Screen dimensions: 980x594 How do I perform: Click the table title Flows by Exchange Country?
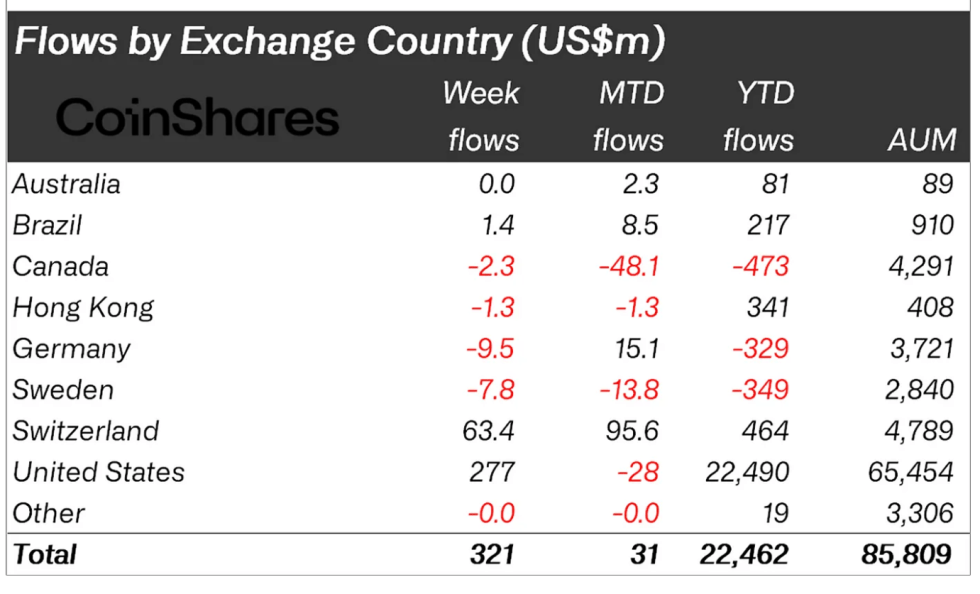pyautogui.click(x=340, y=42)
